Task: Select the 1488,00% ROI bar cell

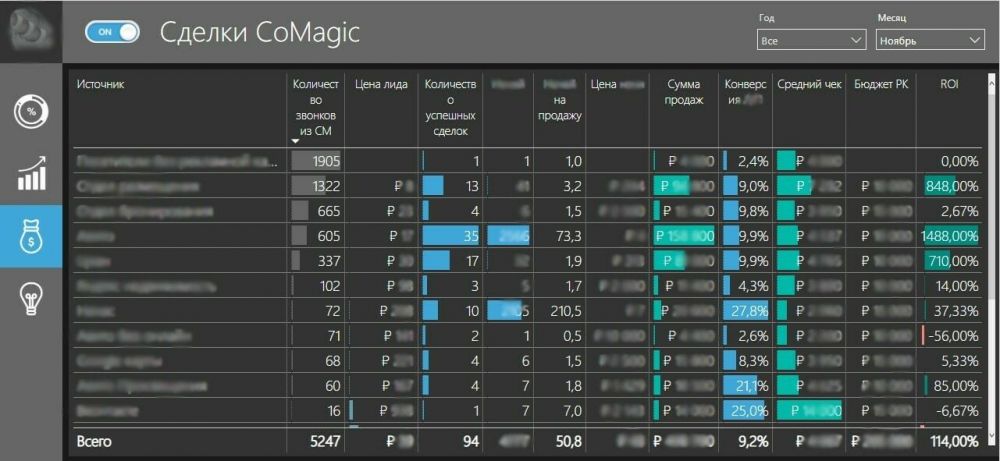Action: coord(950,236)
